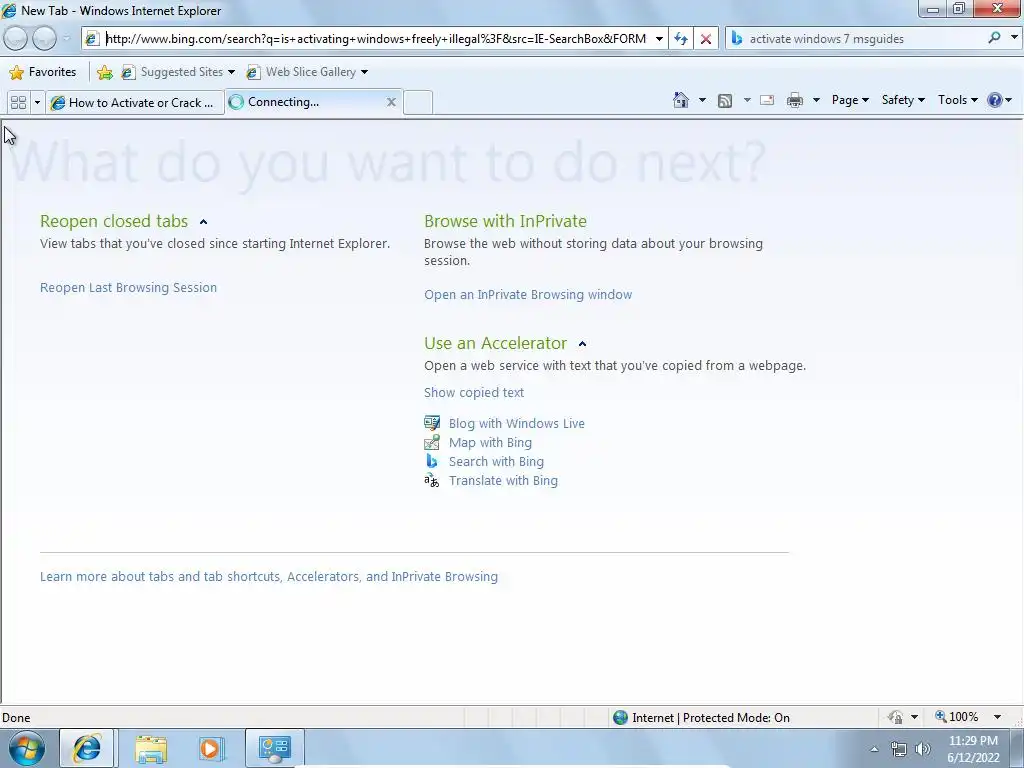Click Search with Bing accelerator
1024x768 pixels.
pos(496,461)
